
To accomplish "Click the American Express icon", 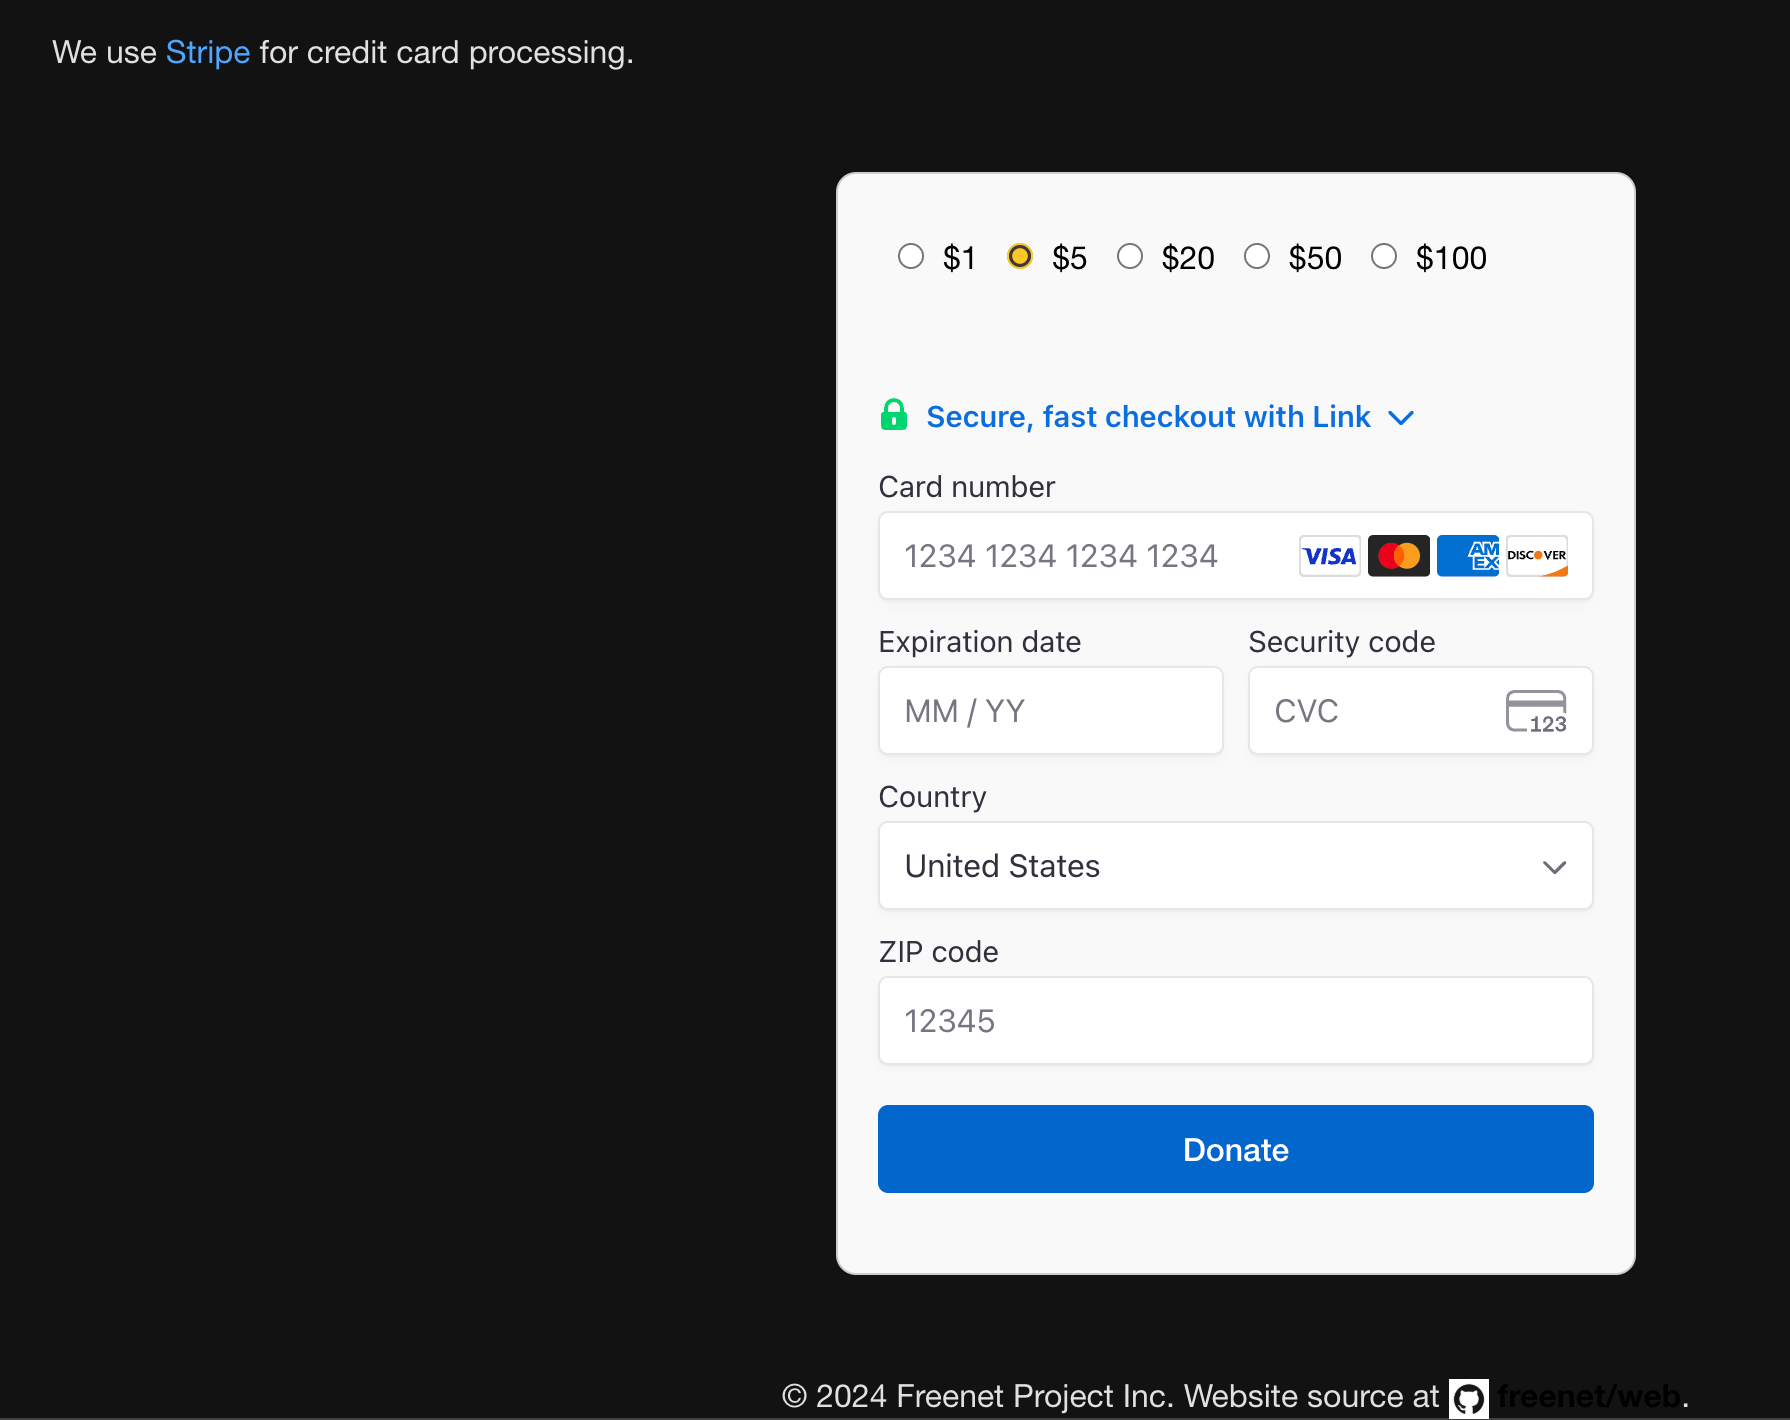I will click(1468, 556).
